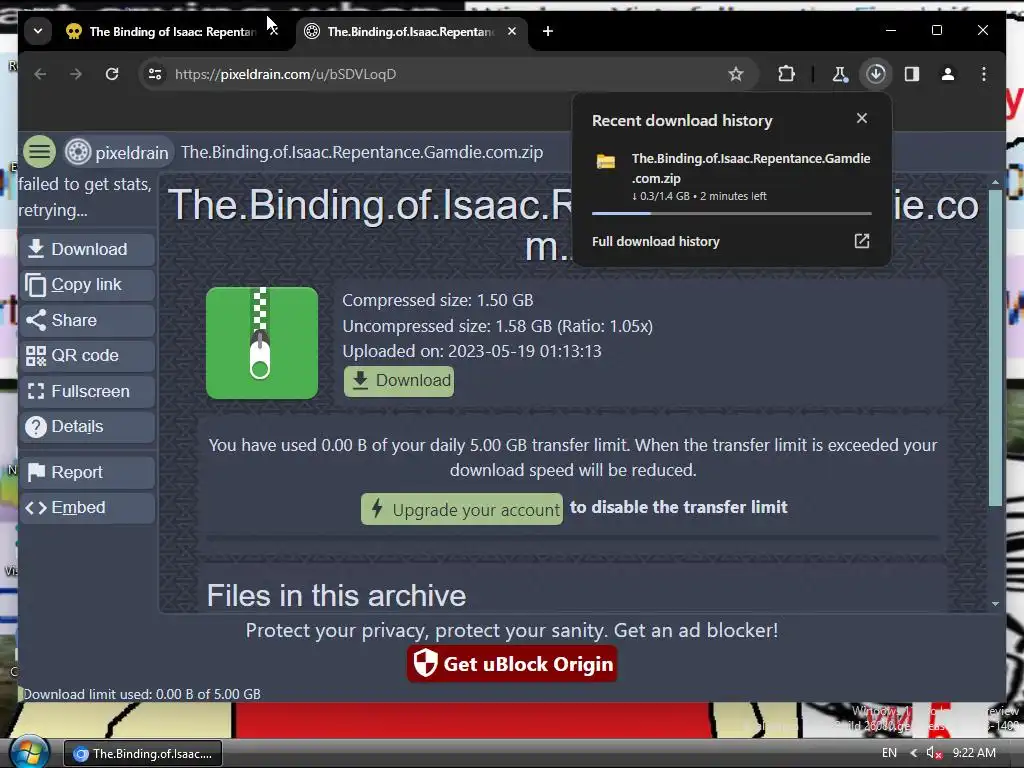Open the Chrome three-dot menu

tap(984, 74)
